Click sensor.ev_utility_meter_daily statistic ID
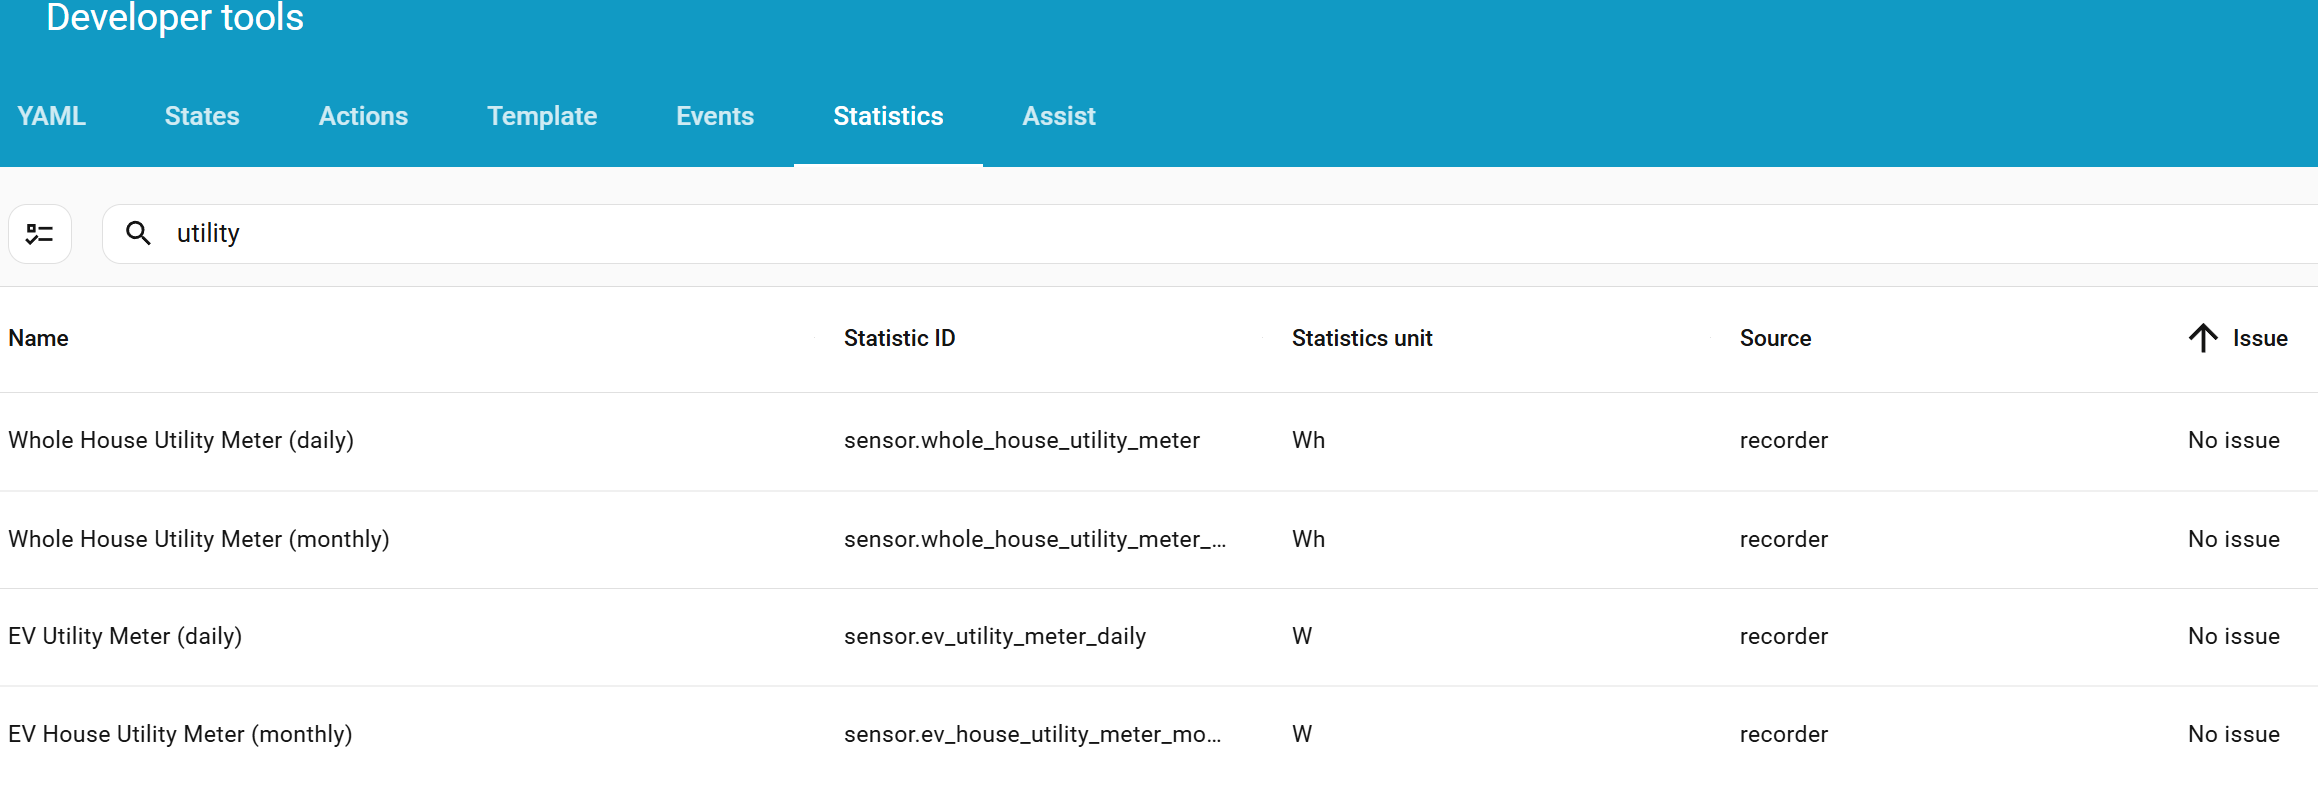2318x787 pixels. (x=995, y=636)
